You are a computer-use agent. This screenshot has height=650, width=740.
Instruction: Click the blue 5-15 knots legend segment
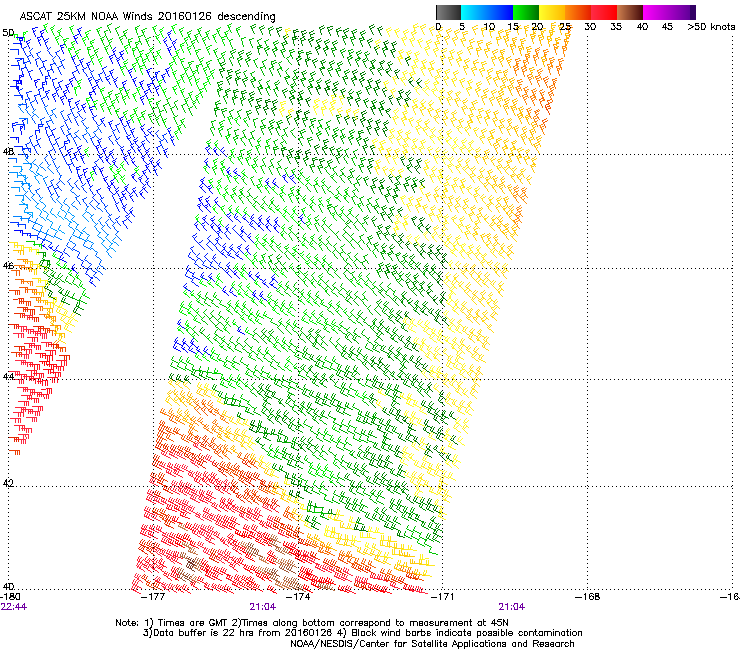point(487,12)
